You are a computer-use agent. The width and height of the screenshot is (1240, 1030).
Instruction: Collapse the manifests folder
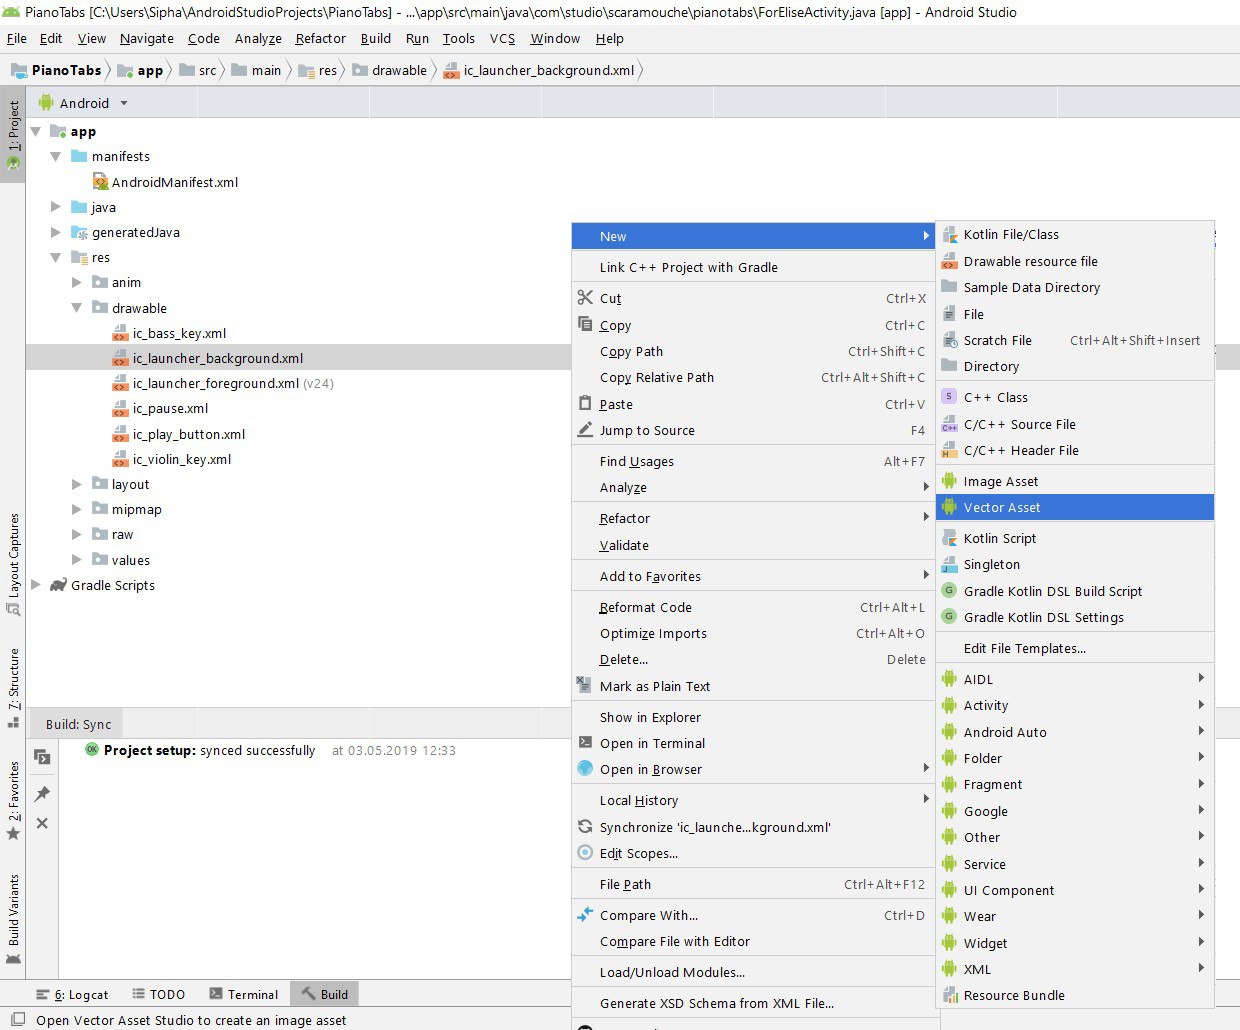[56, 156]
